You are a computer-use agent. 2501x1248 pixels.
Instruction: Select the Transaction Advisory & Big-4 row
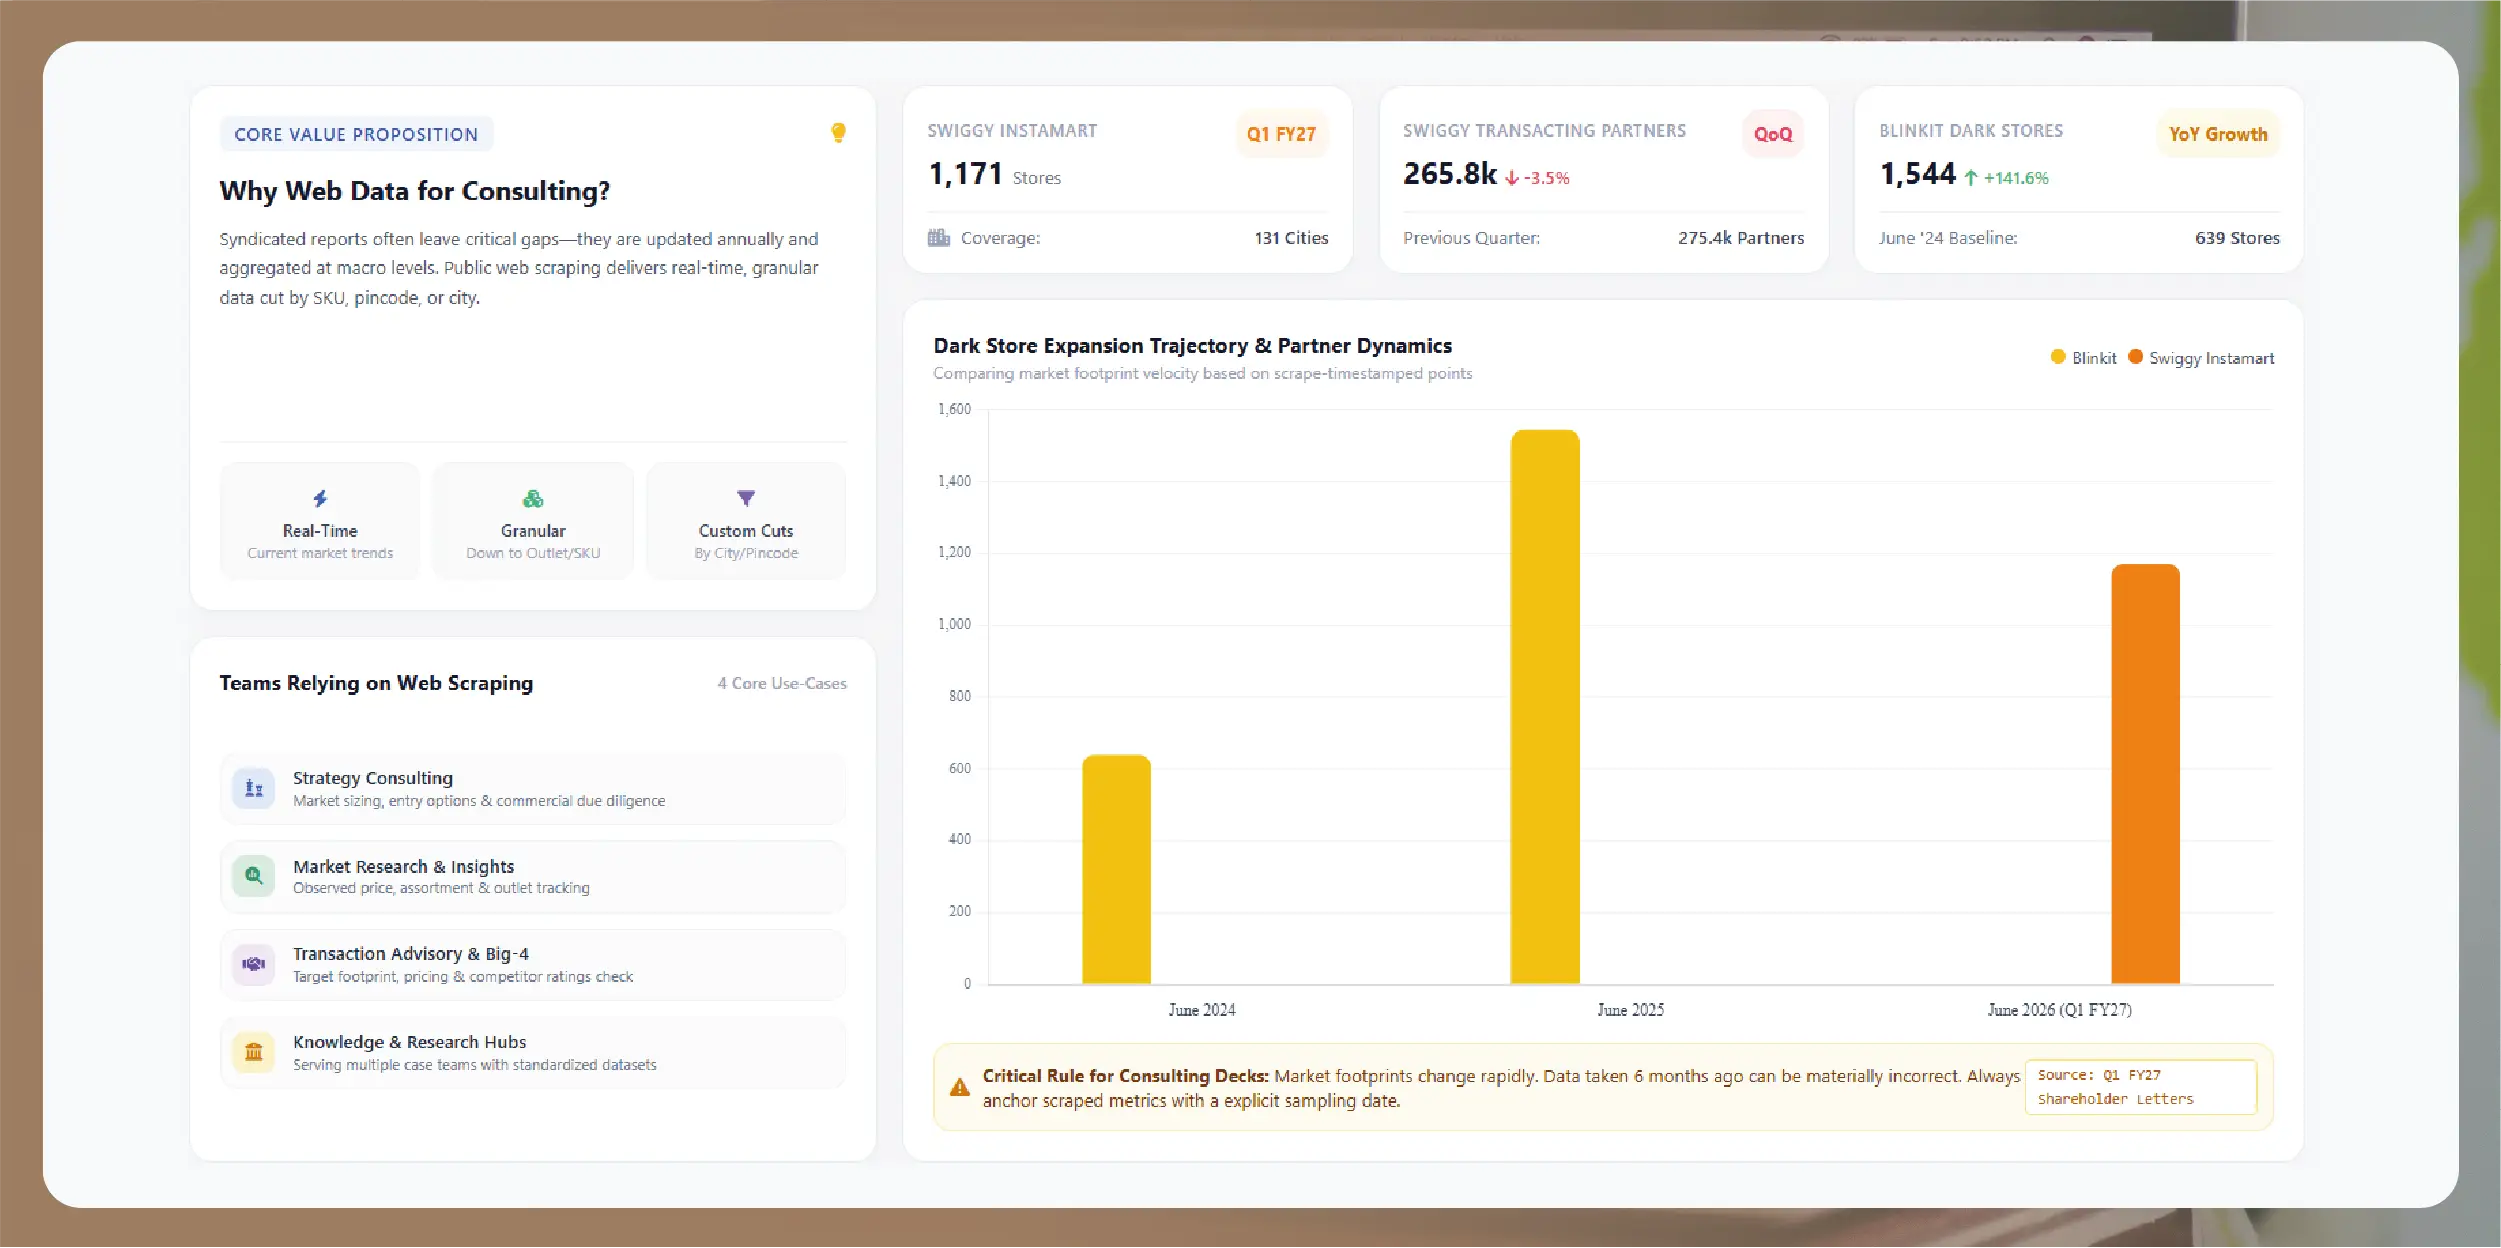[533, 964]
